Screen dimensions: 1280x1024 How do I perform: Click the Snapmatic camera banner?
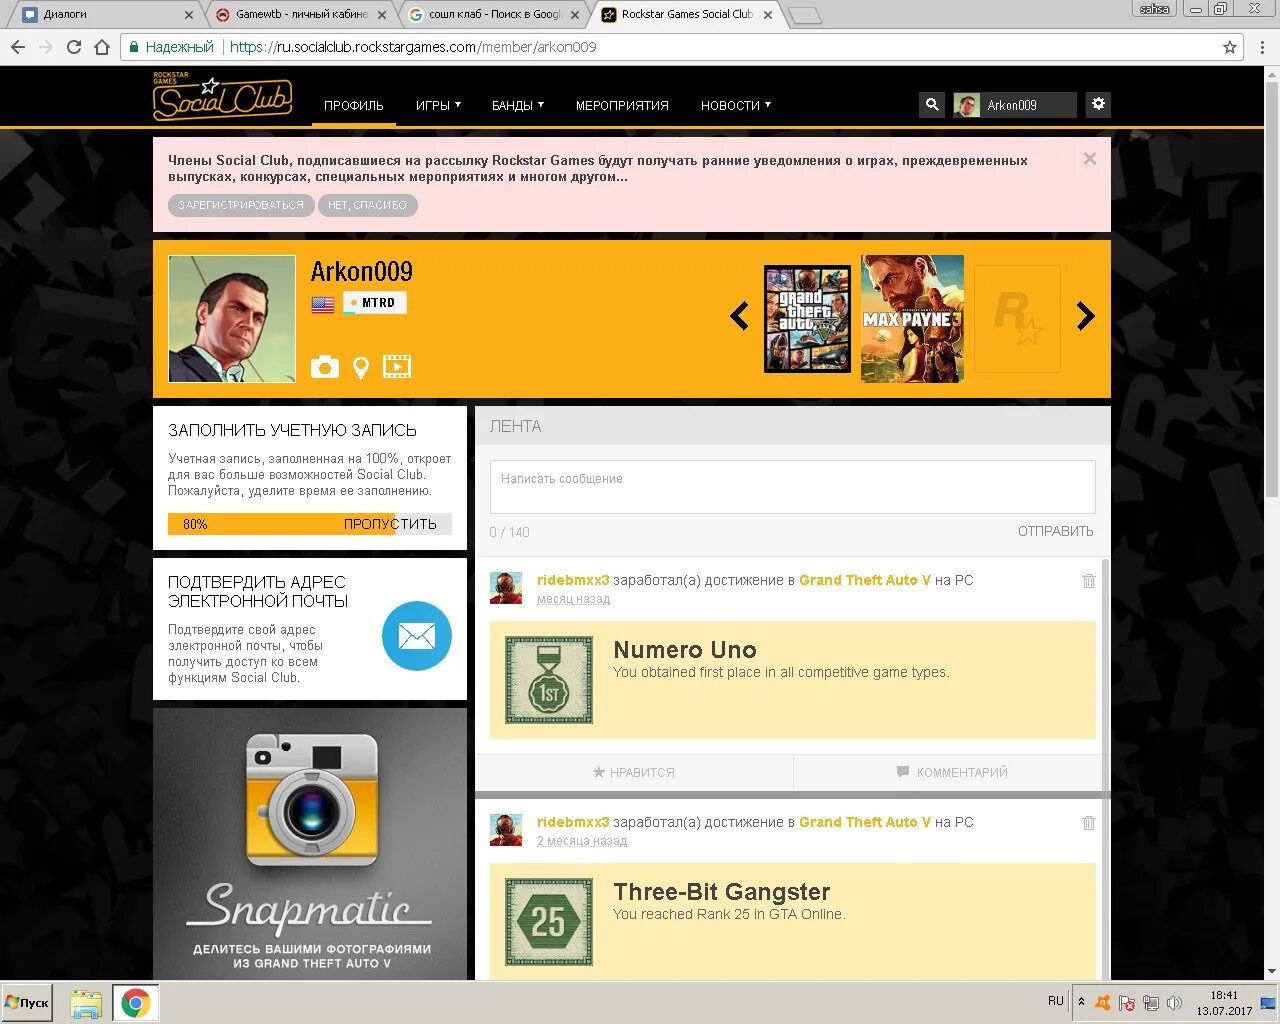(310, 844)
